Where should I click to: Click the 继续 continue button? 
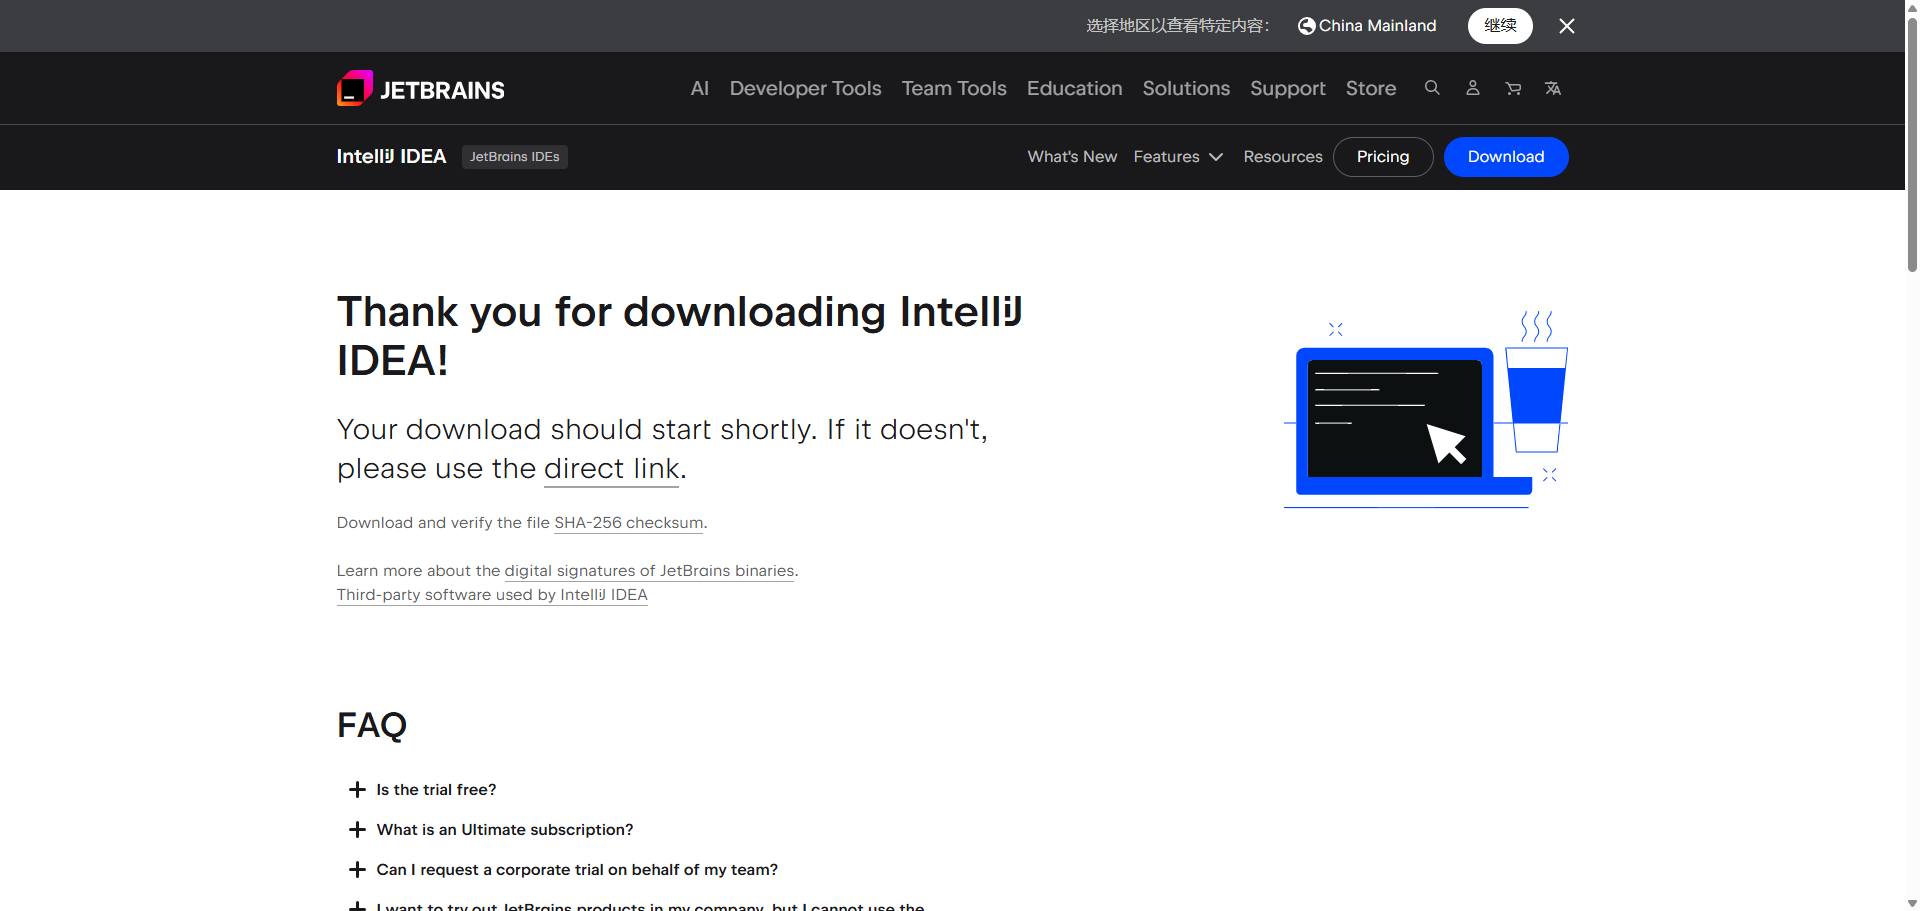tap(1500, 26)
